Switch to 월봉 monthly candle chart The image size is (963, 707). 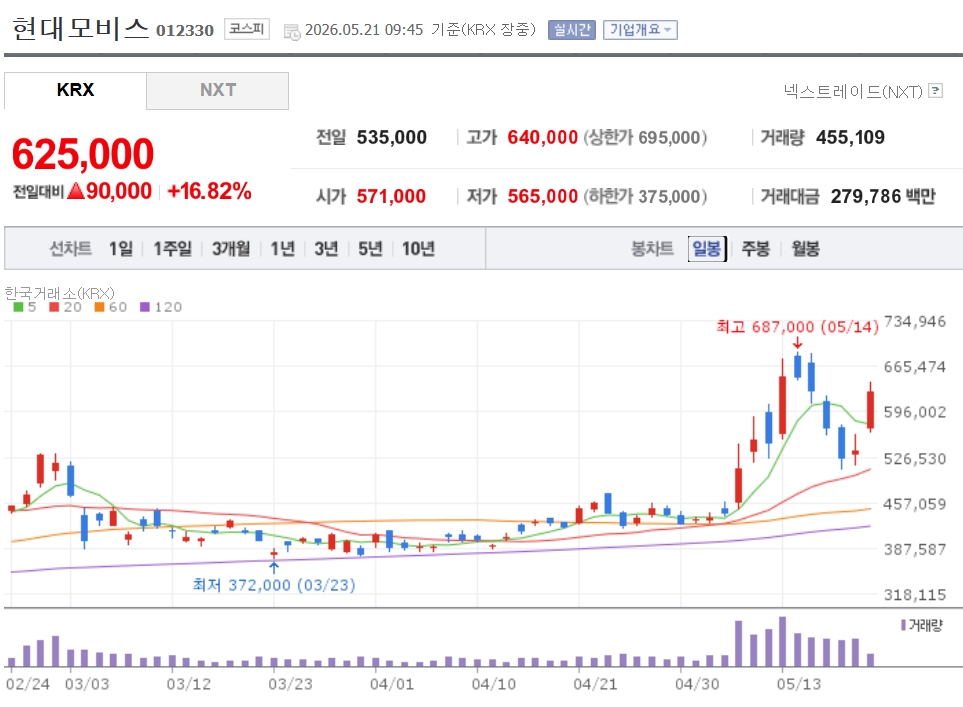(x=805, y=248)
